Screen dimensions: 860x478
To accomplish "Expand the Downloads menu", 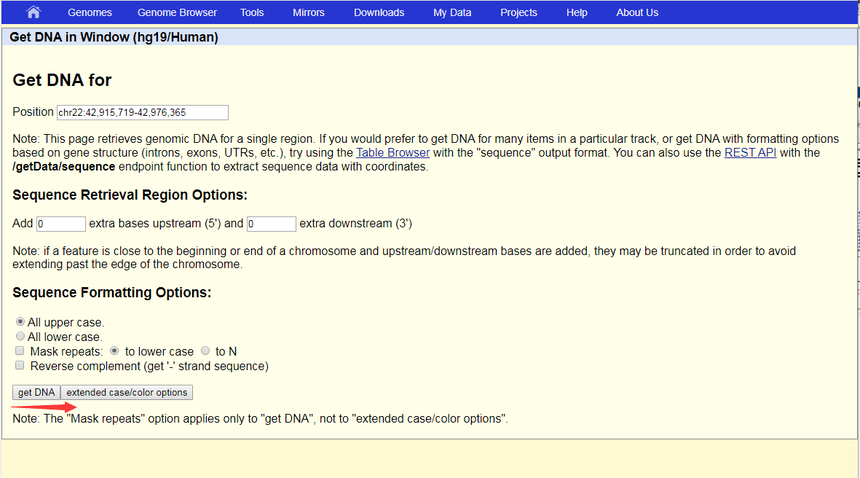I will pyautogui.click(x=379, y=13).
